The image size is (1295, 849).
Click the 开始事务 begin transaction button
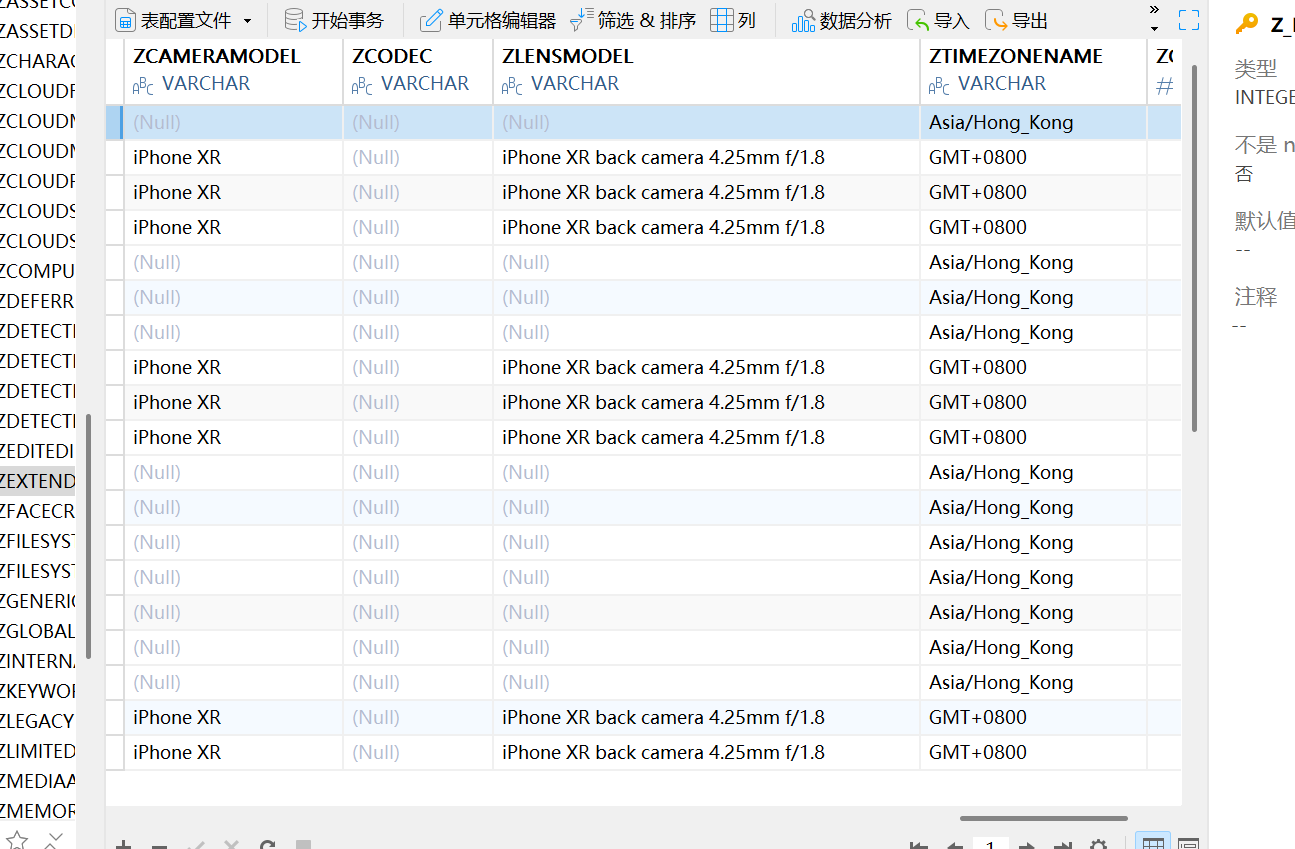coord(333,20)
